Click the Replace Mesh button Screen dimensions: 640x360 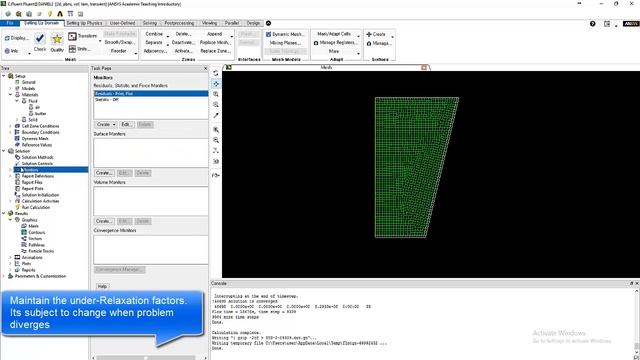point(215,42)
